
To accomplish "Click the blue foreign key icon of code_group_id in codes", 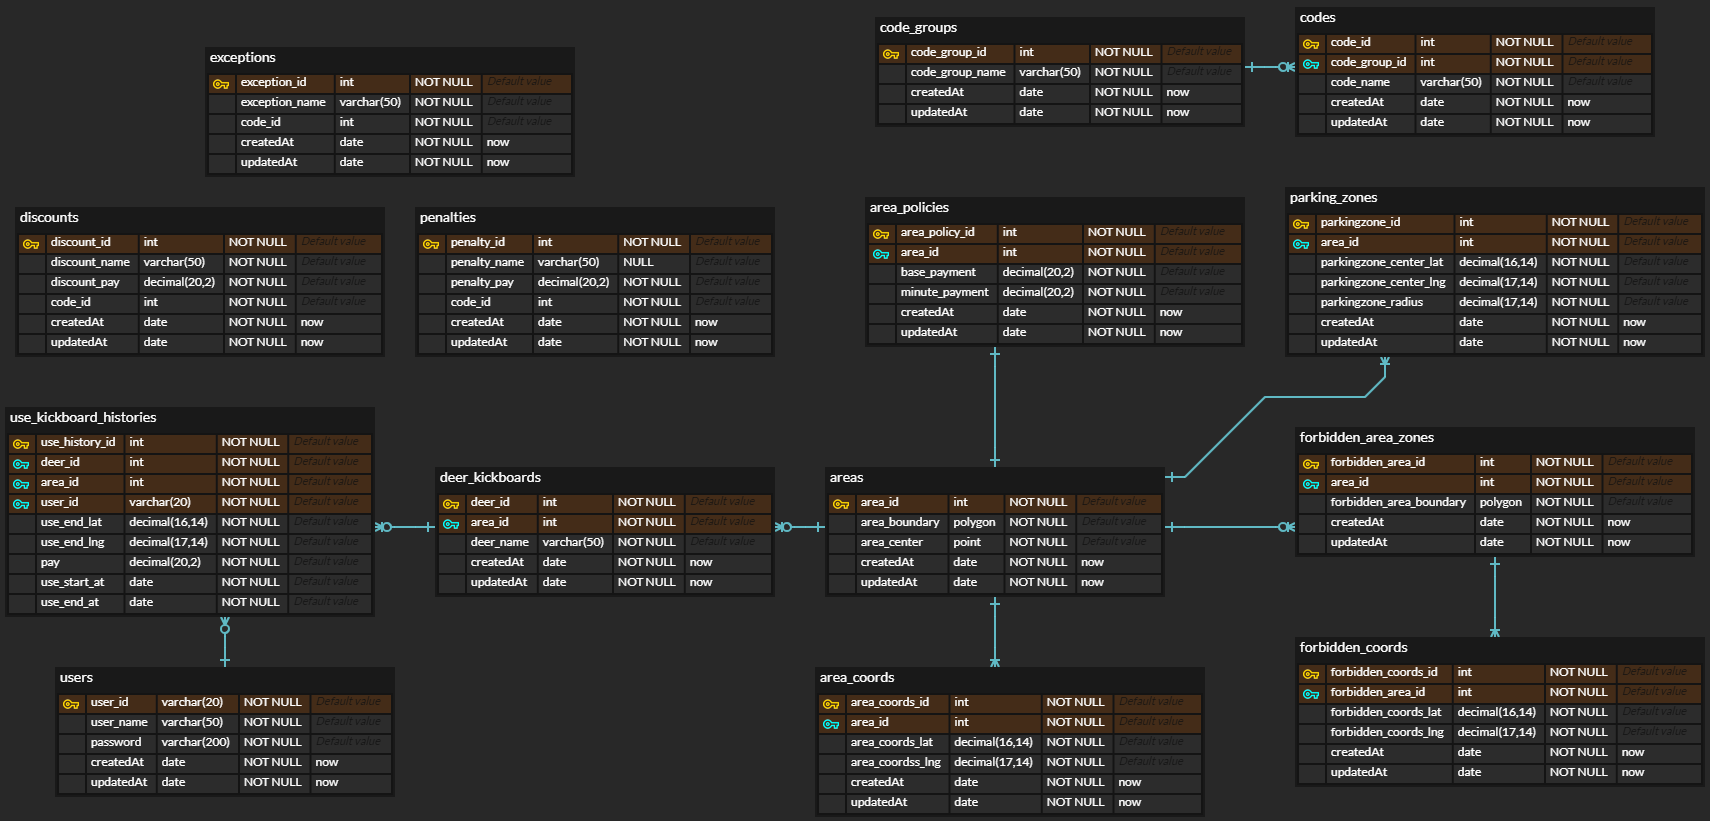I will (1311, 64).
